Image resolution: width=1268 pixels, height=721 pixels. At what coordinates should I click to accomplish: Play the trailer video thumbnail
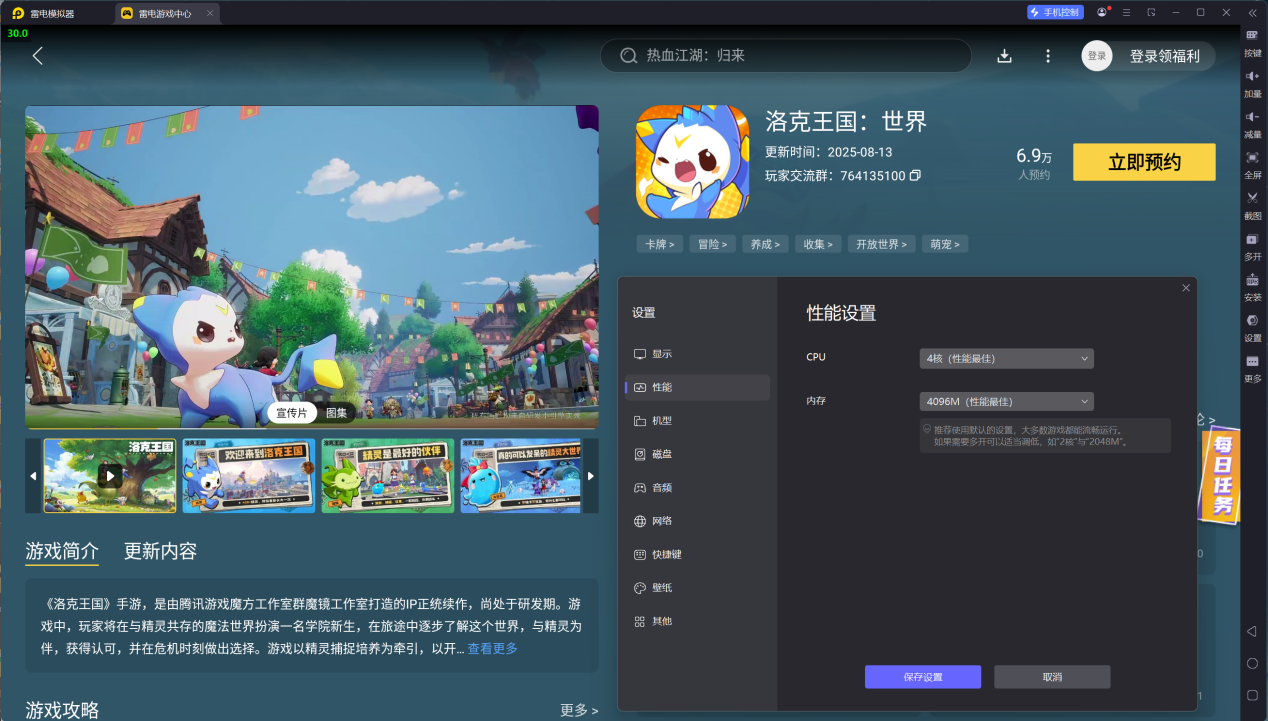coord(110,476)
